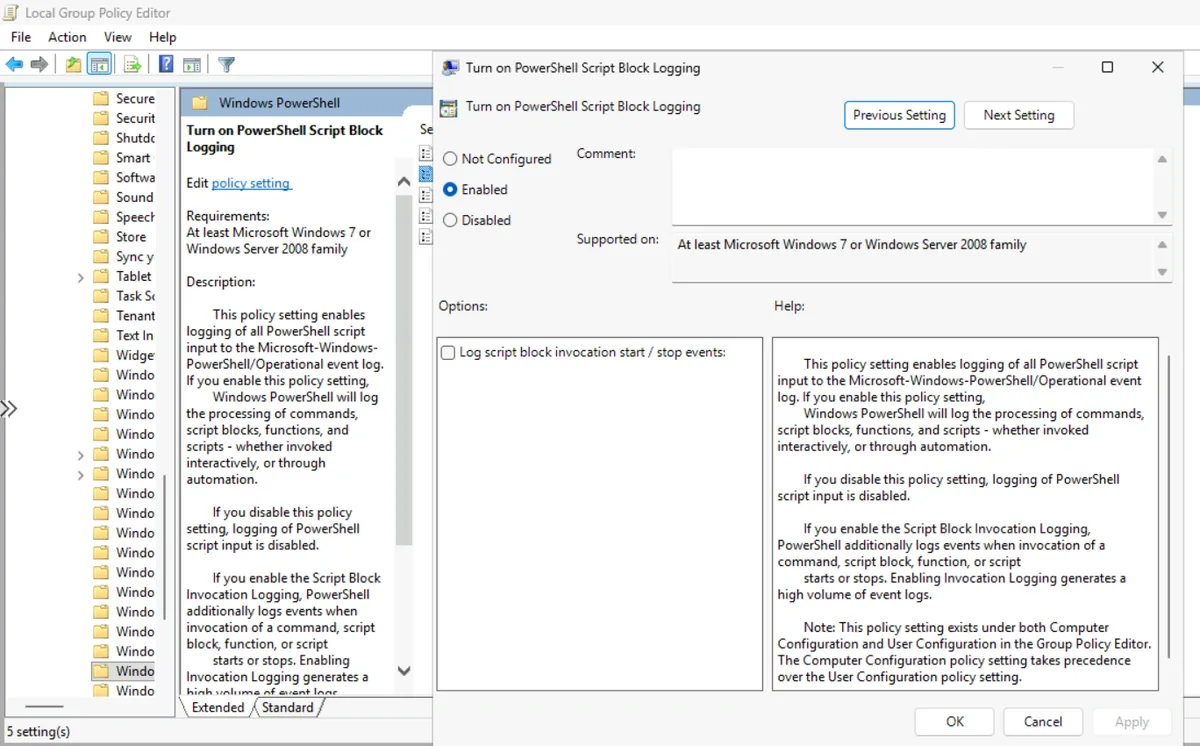
Task: Toggle the Show/Hide Console Tree toolbar icon
Action: (99, 65)
